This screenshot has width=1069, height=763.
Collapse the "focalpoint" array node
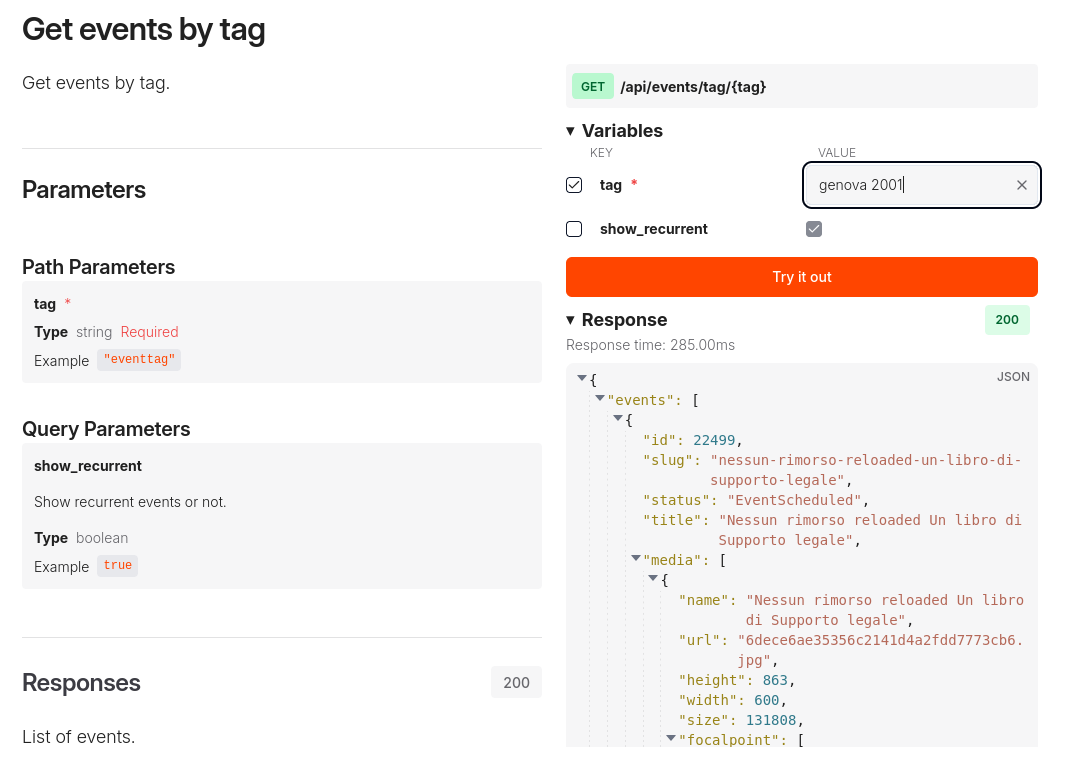(x=671, y=738)
